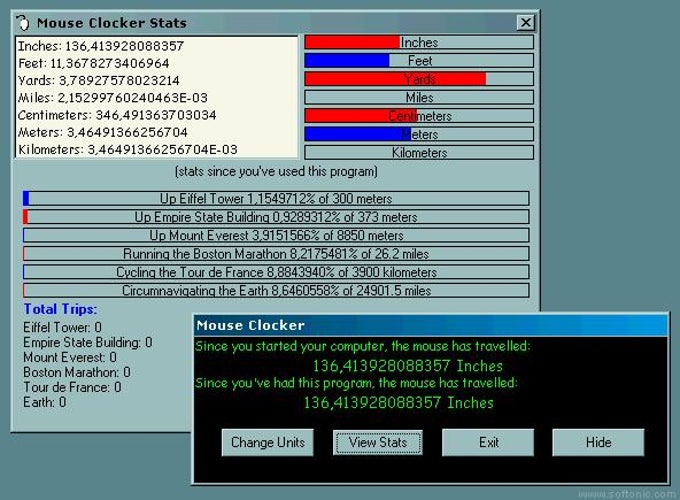Select the Meters value line in the stats list
680x500 pixels.
click(x=102, y=132)
